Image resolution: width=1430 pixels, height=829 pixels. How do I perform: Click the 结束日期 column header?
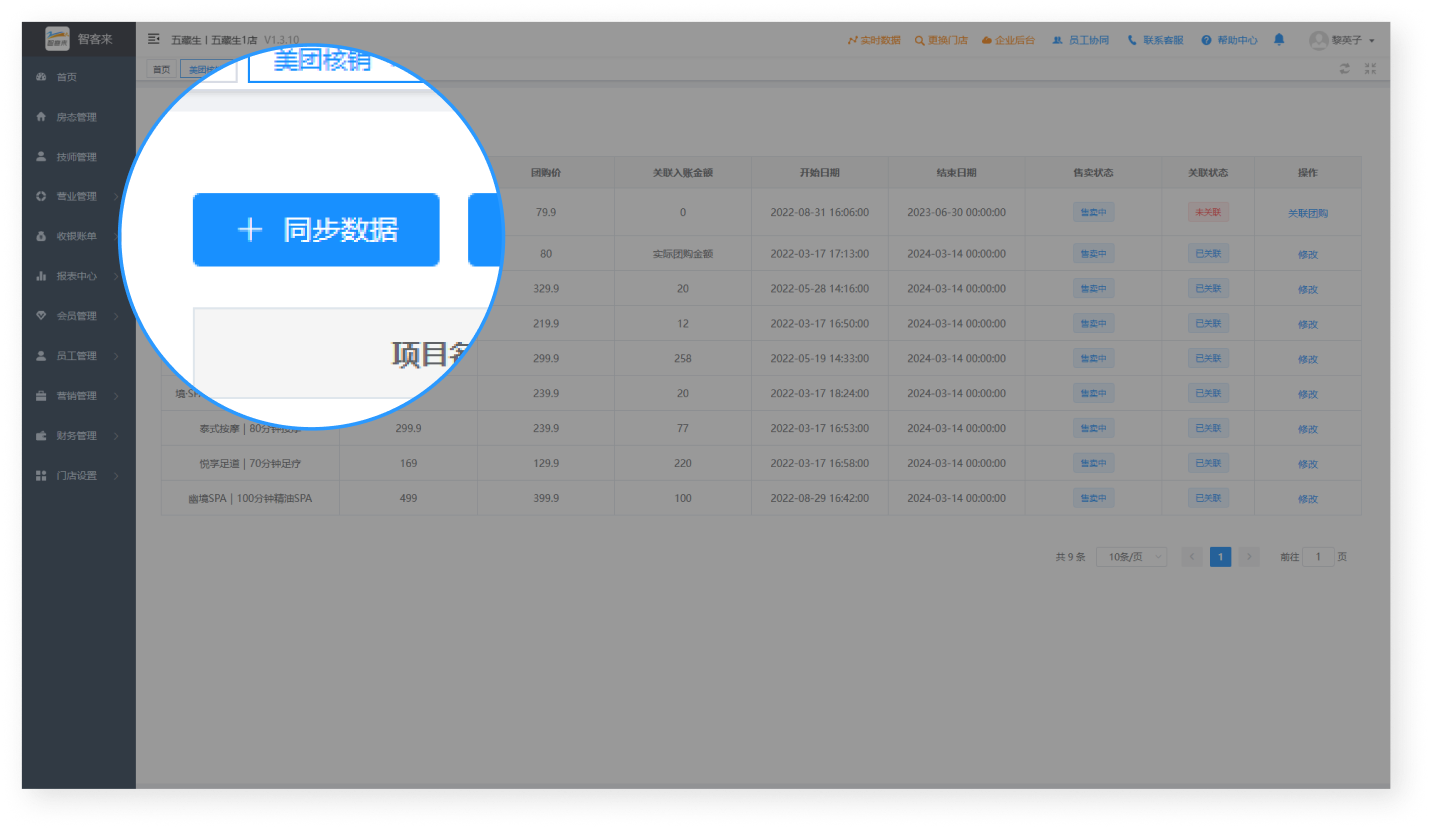click(x=957, y=173)
